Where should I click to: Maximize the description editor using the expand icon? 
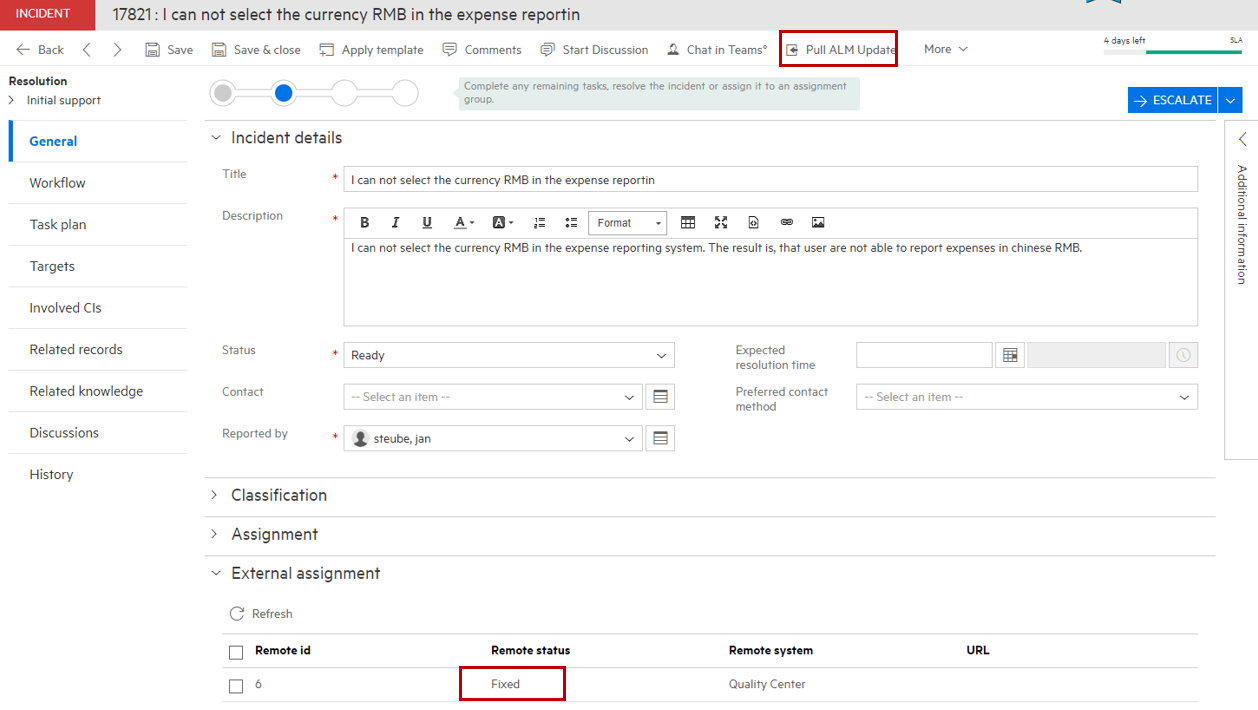721,222
